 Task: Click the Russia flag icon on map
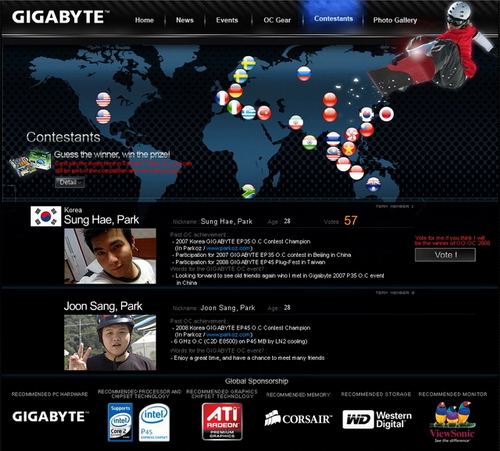(304, 74)
